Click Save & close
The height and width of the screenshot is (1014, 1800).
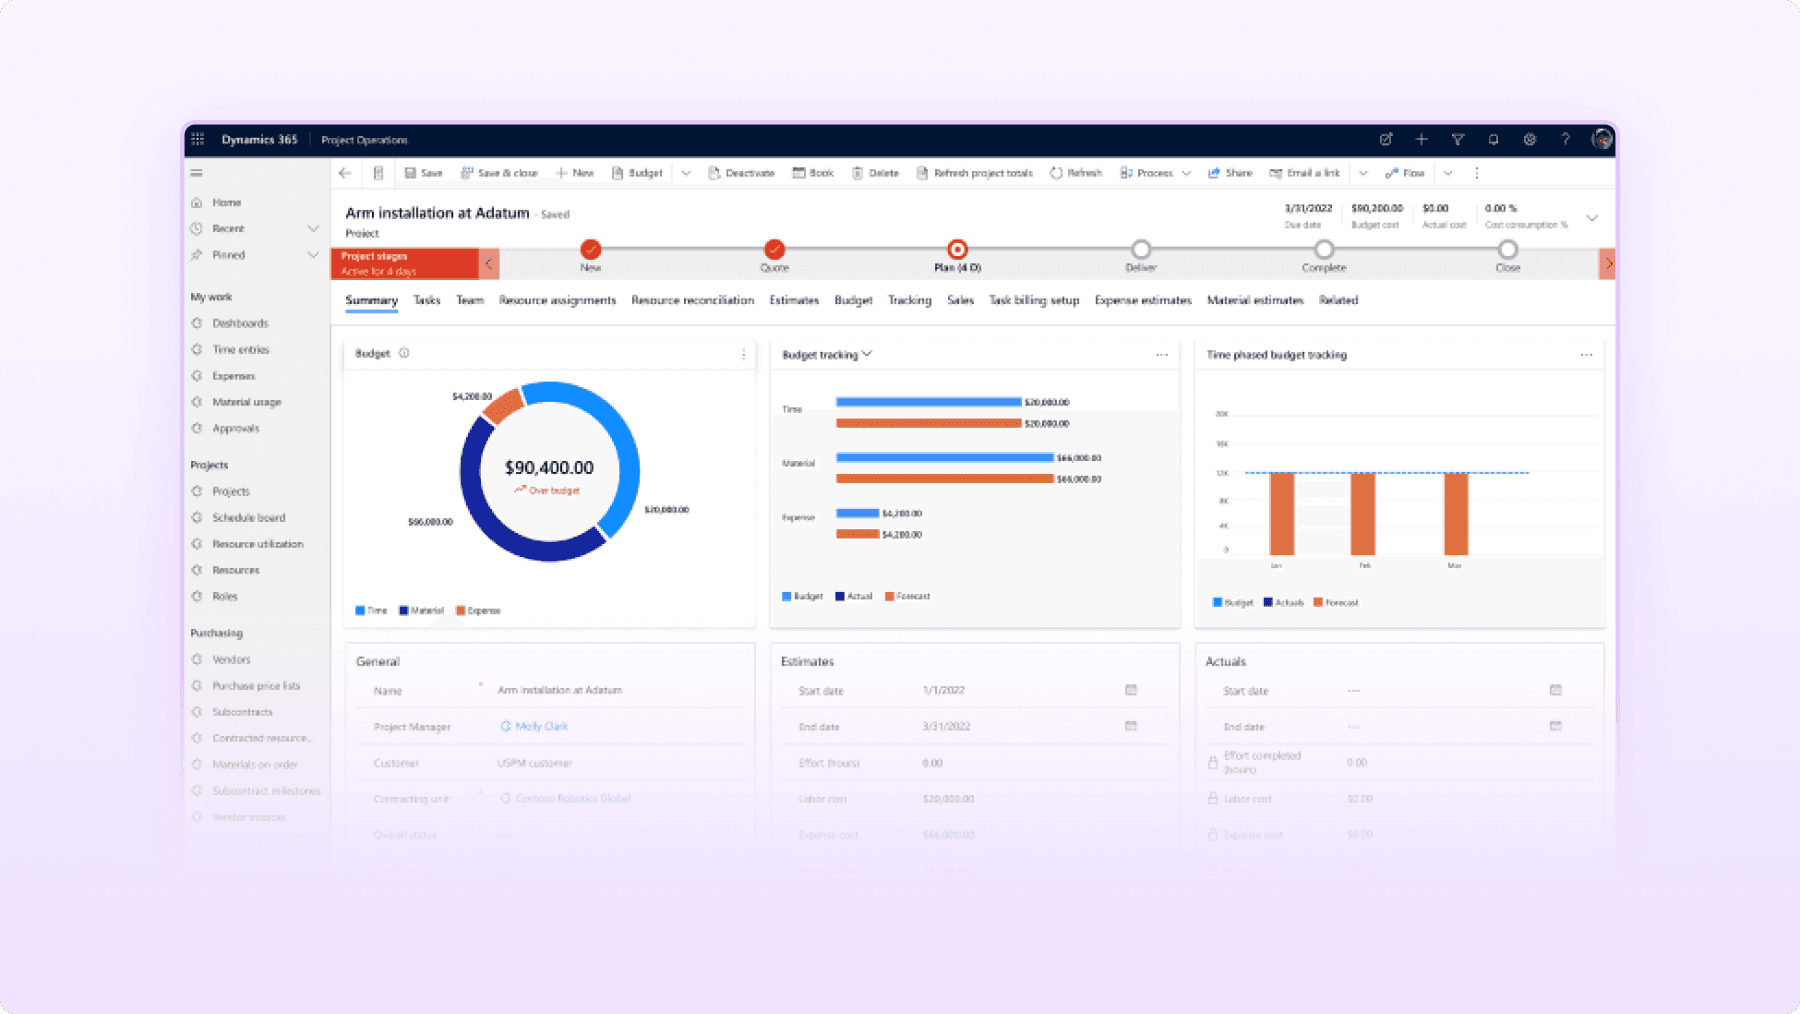[499, 173]
